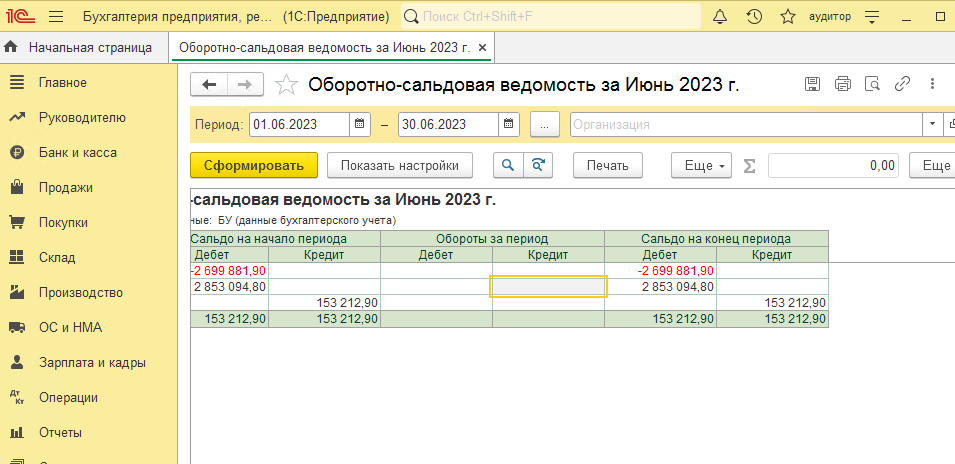The image size is (955, 464).
Task: Click the Печать button
Action: pyautogui.click(x=608, y=165)
